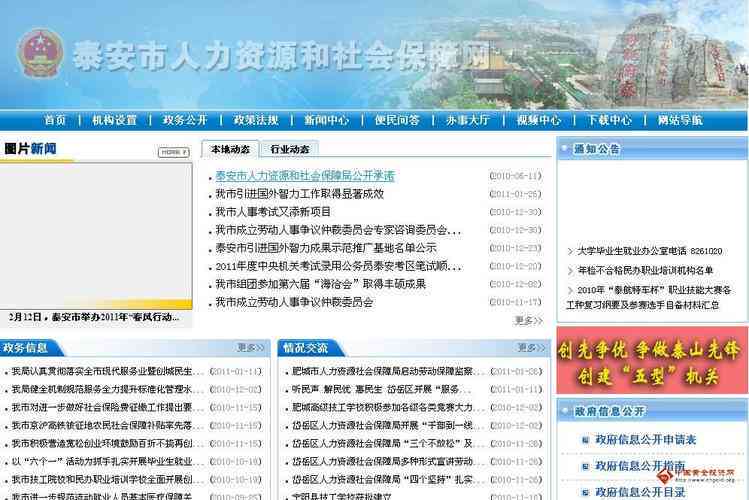This screenshot has width=749, height=500.
Task: Open the 首页 home menu item
Action: [x=55, y=120]
